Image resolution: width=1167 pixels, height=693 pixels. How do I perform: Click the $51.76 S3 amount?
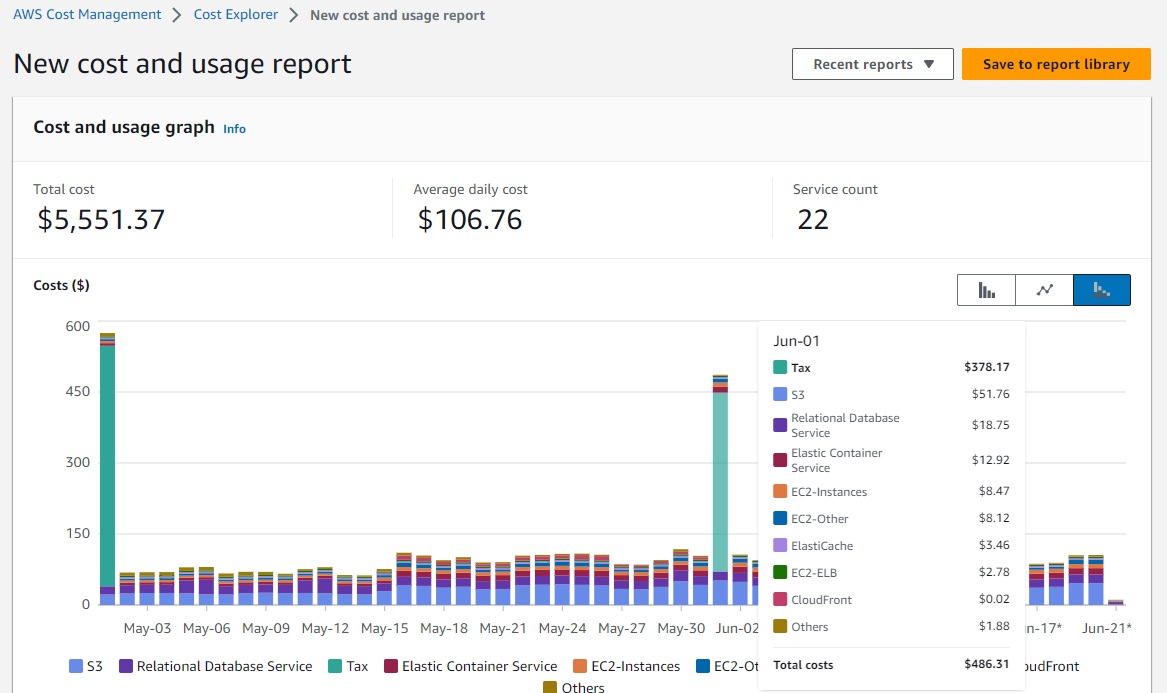991,394
